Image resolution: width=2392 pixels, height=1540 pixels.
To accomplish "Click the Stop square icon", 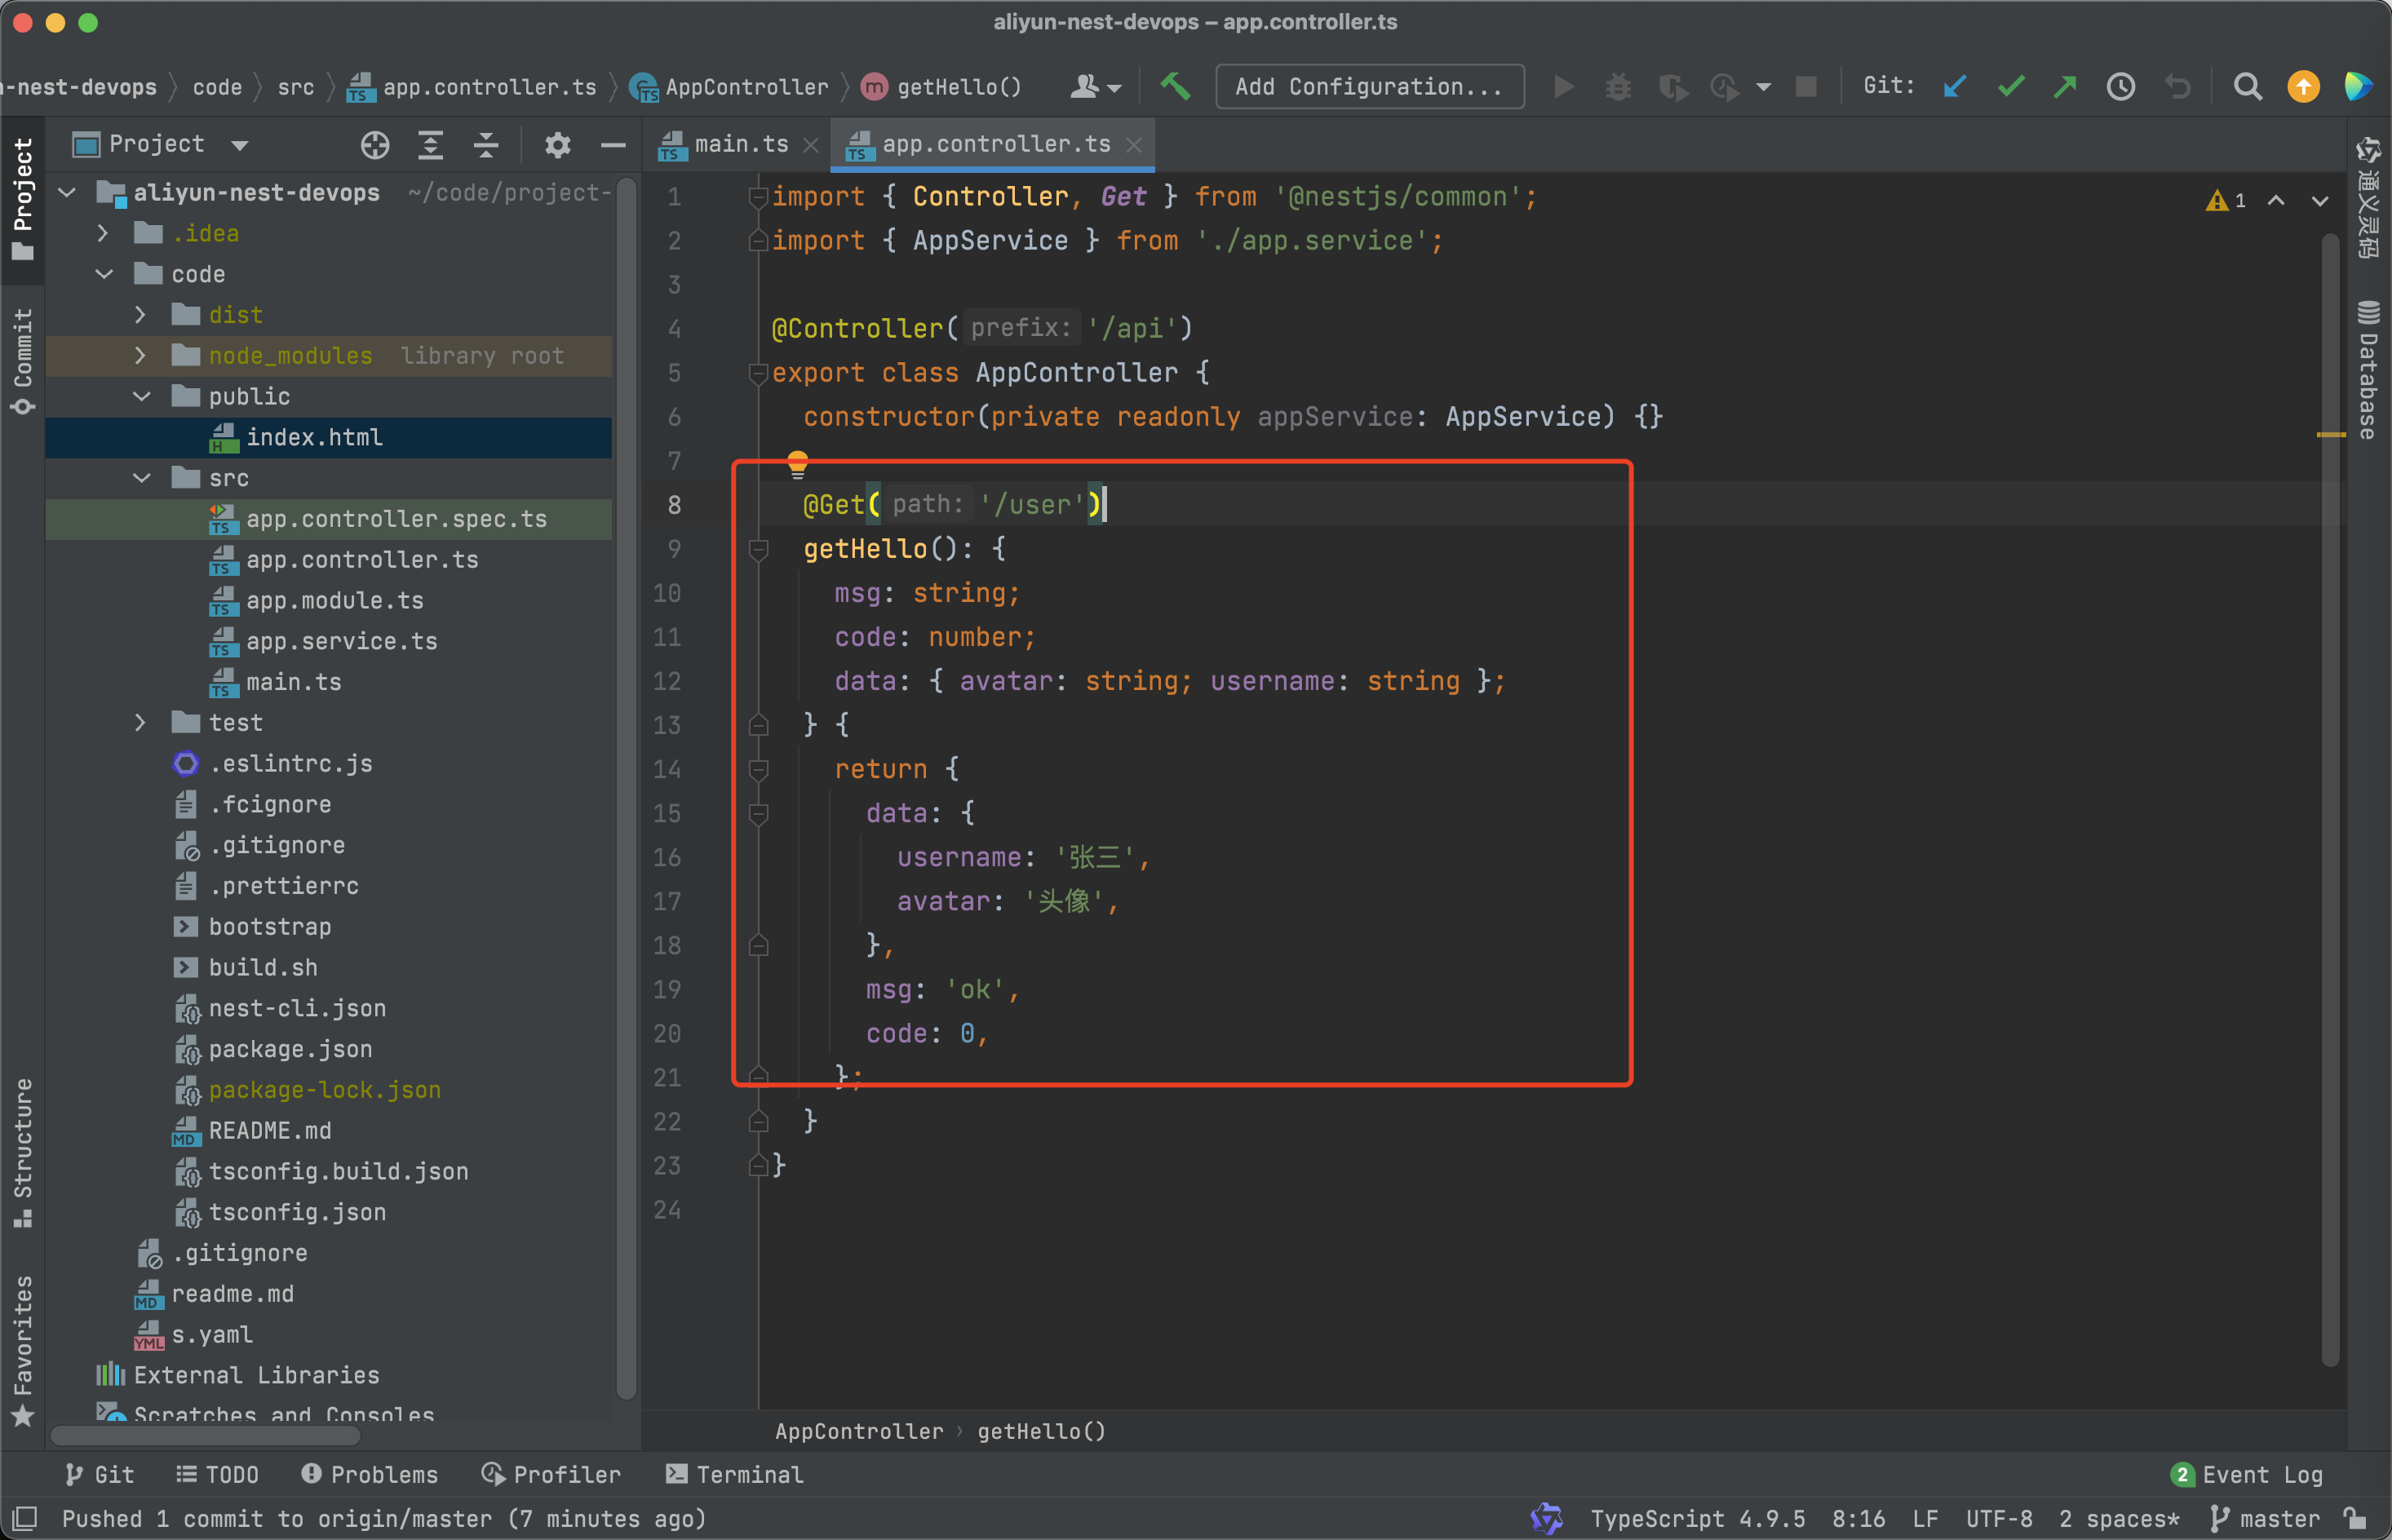I will (x=1805, y=87).
